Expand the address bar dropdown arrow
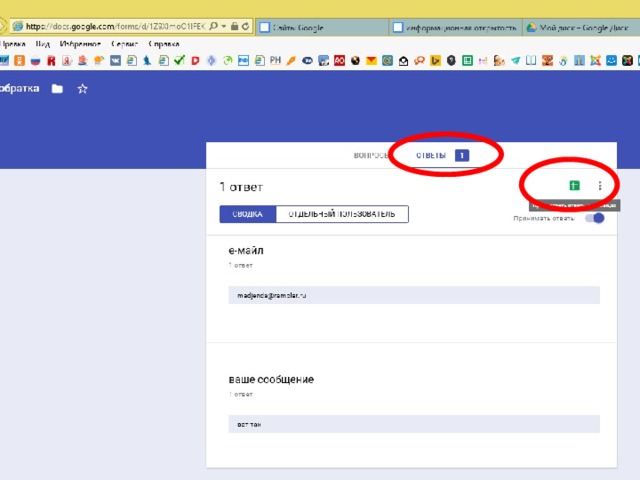This screenshot has width=640, height=480. tap(220, 26)
